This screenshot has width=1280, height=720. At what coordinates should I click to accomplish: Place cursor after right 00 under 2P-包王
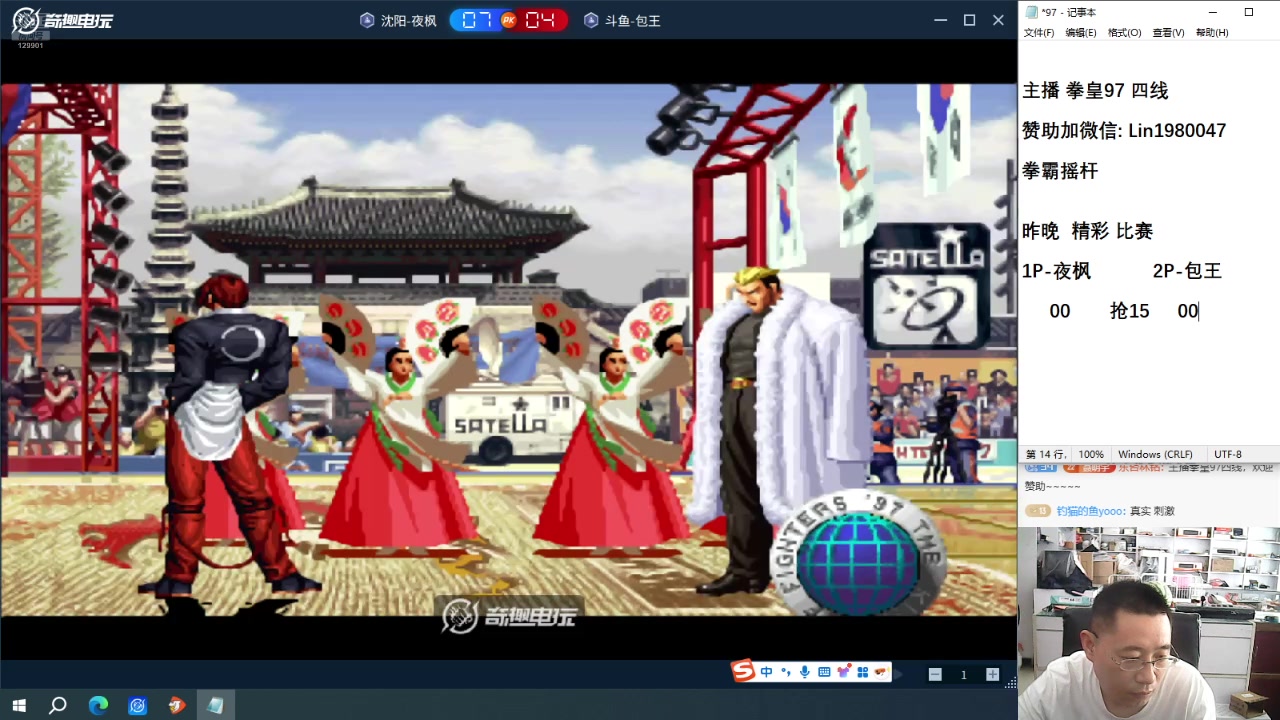pos(1198,311)
